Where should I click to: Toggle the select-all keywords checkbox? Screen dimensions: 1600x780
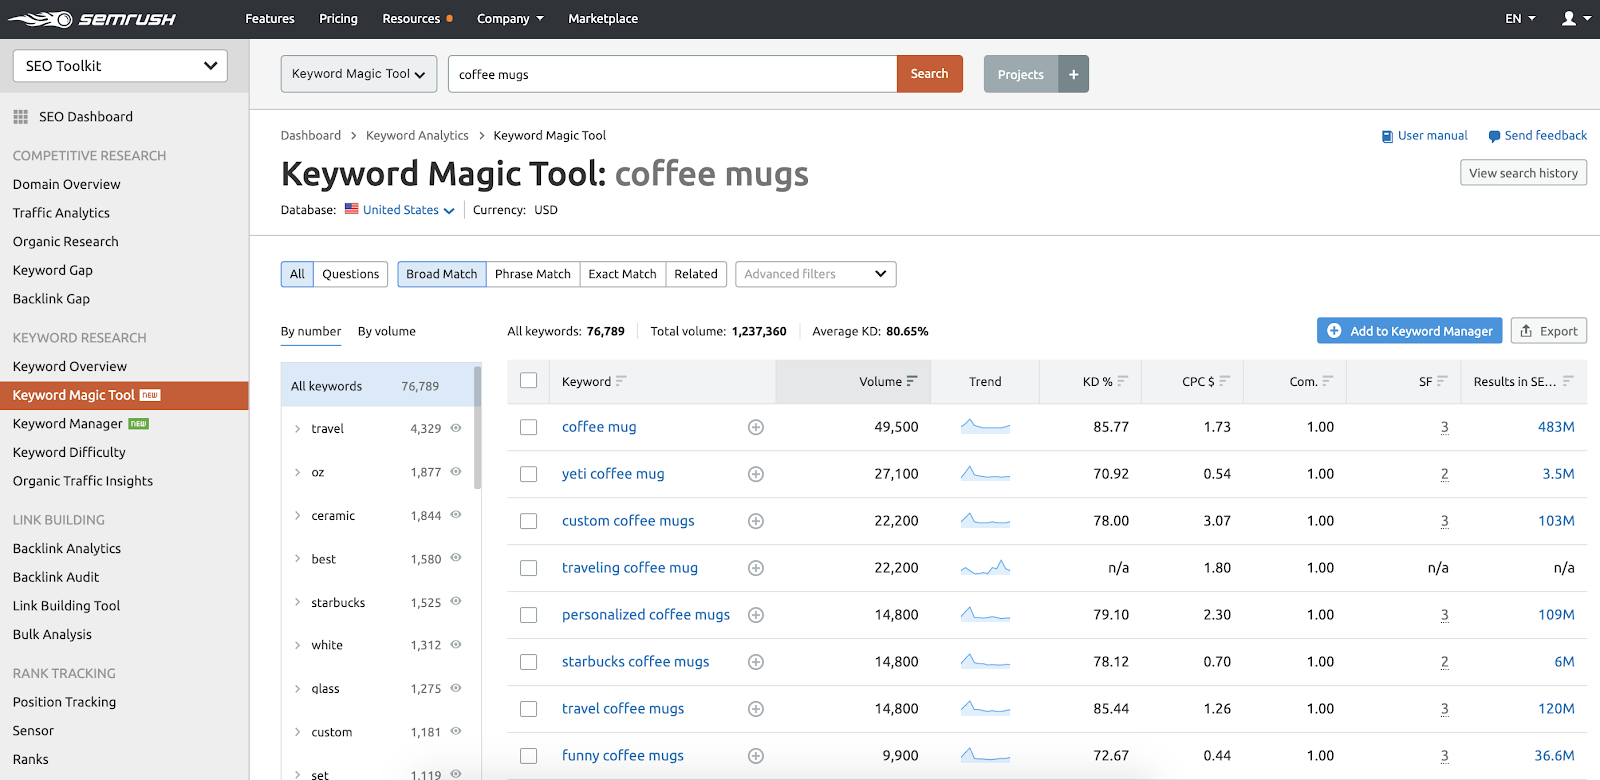529,380
